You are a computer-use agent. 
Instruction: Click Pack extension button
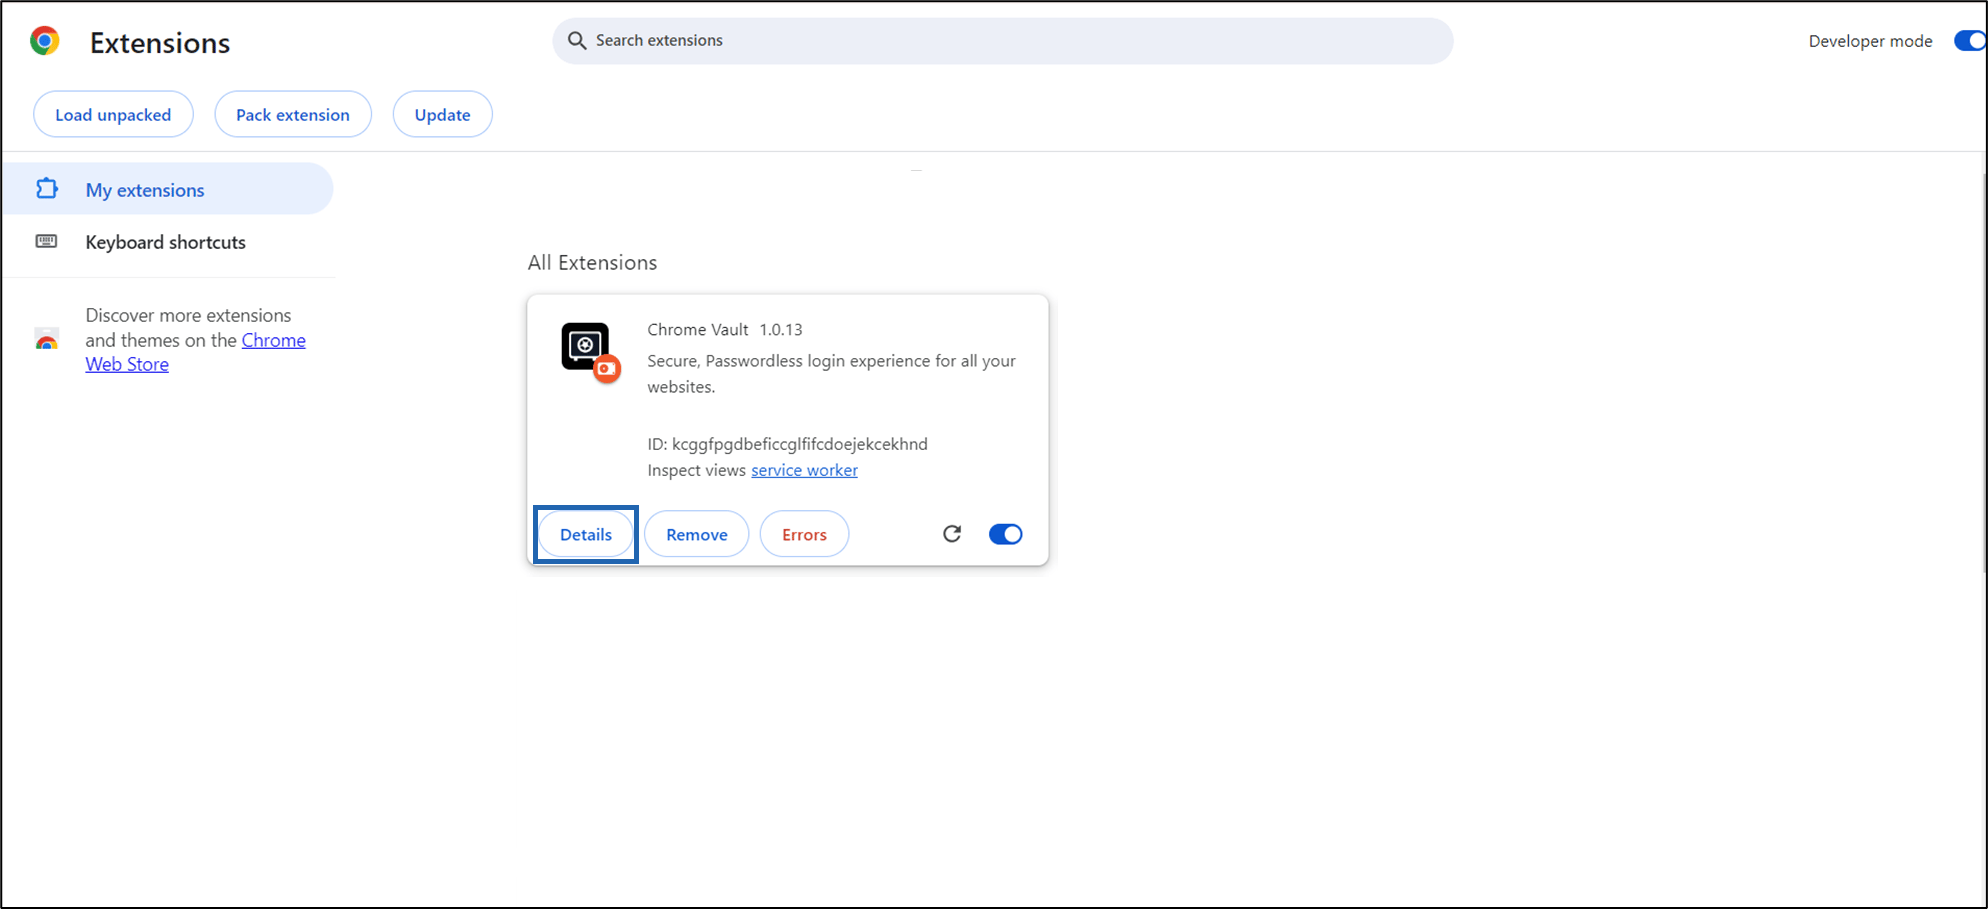pos(293,115)
